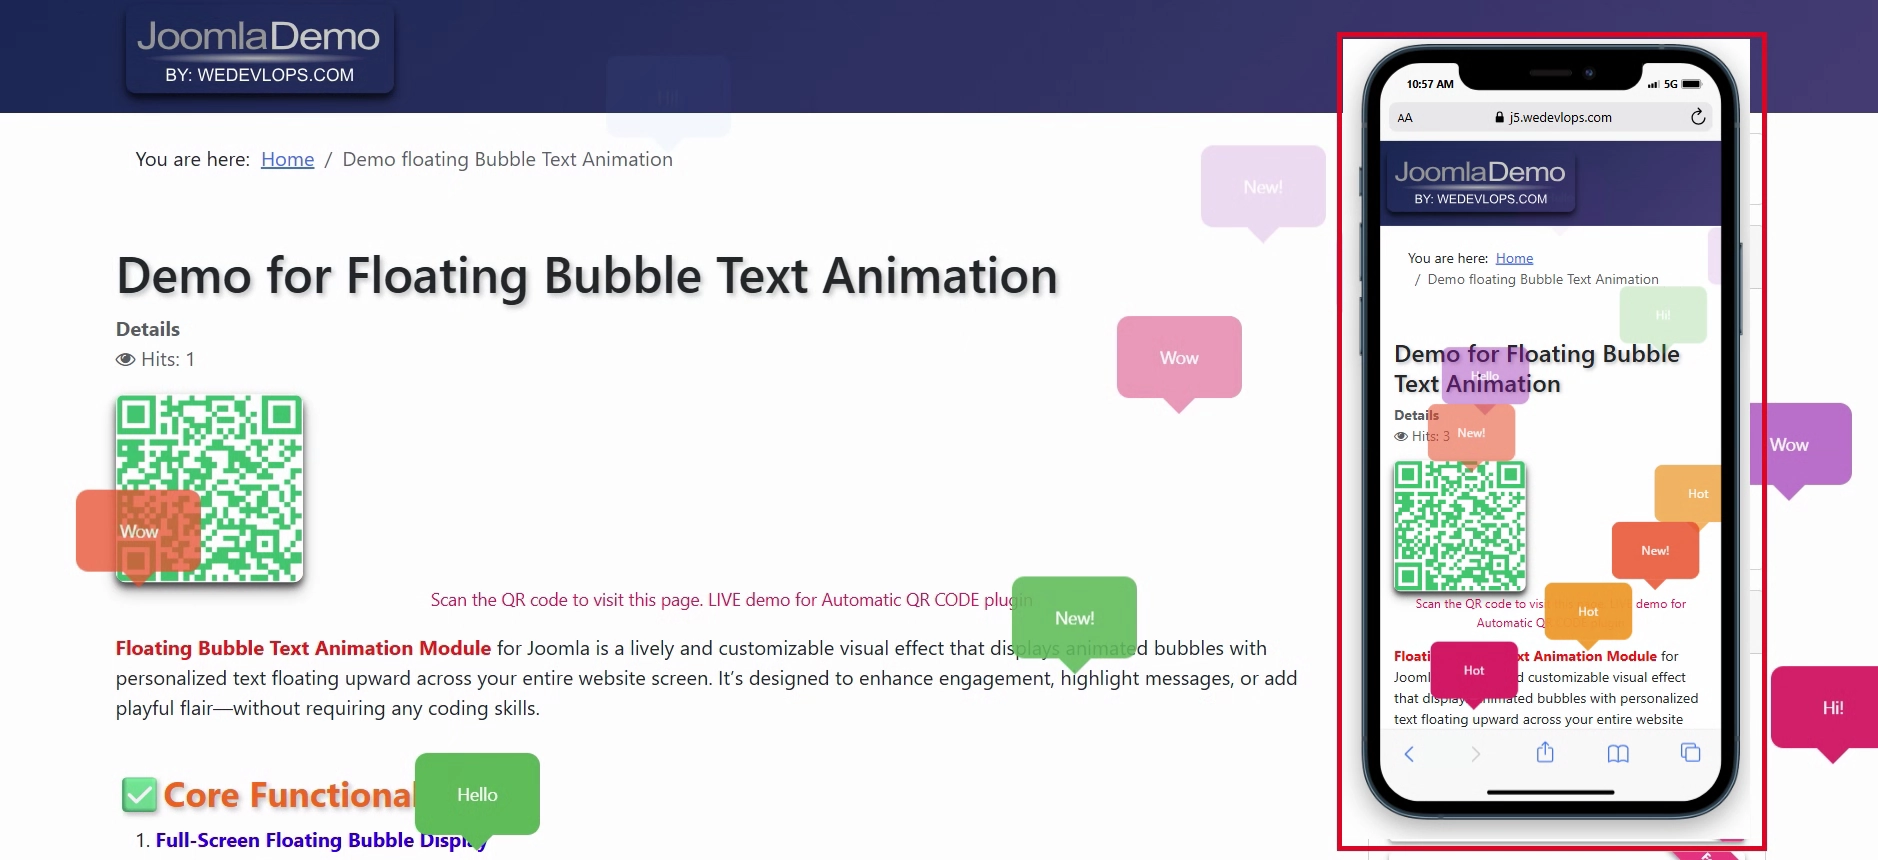Screen dimensions: 1878x860
Task: Tap the back arrow in phone Safari toolbar
Action: 1409,754
